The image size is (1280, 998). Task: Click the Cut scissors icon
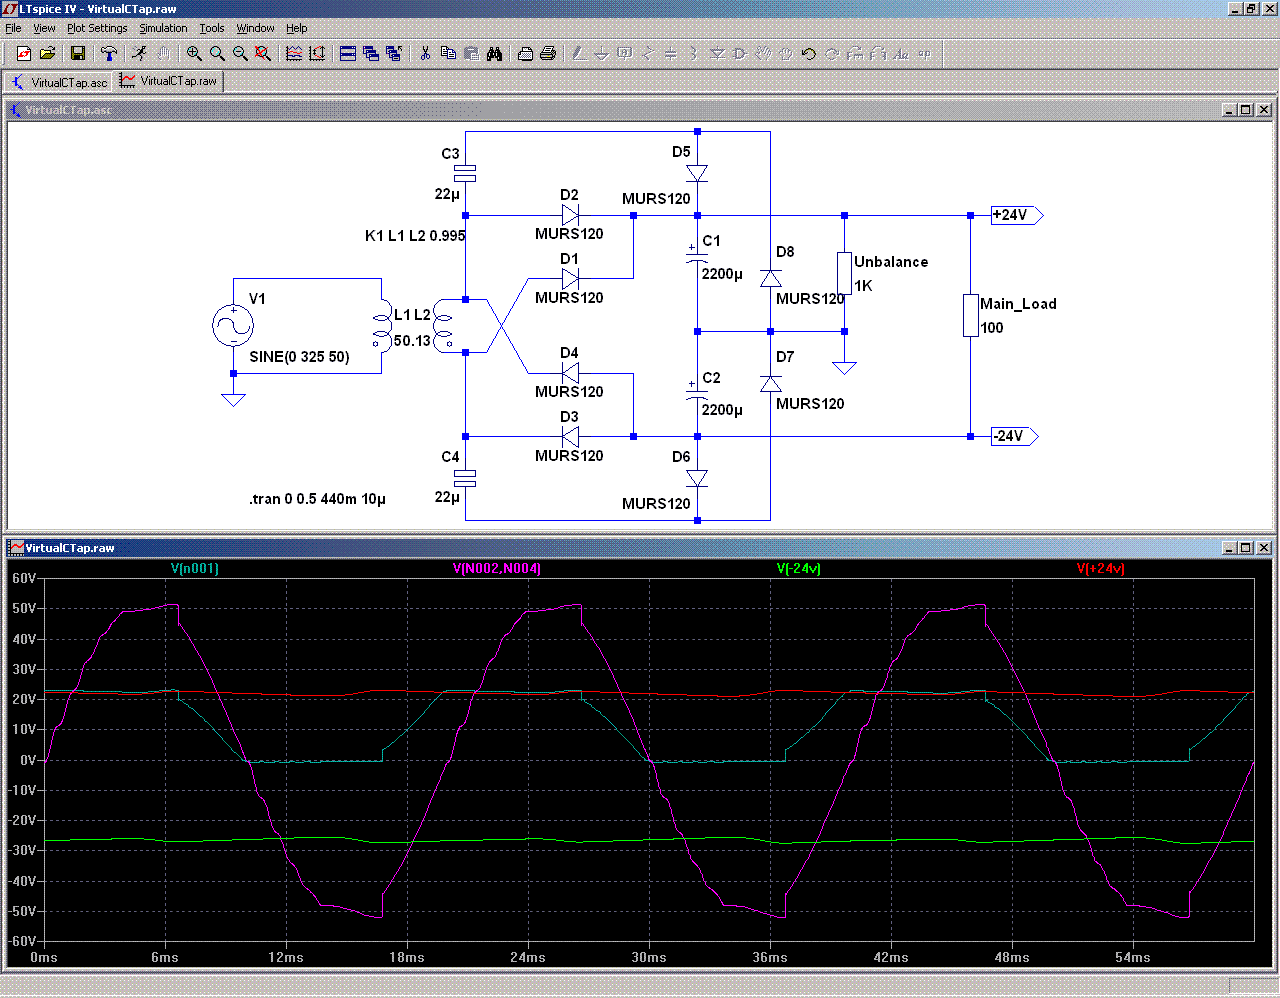click(425, 53)
